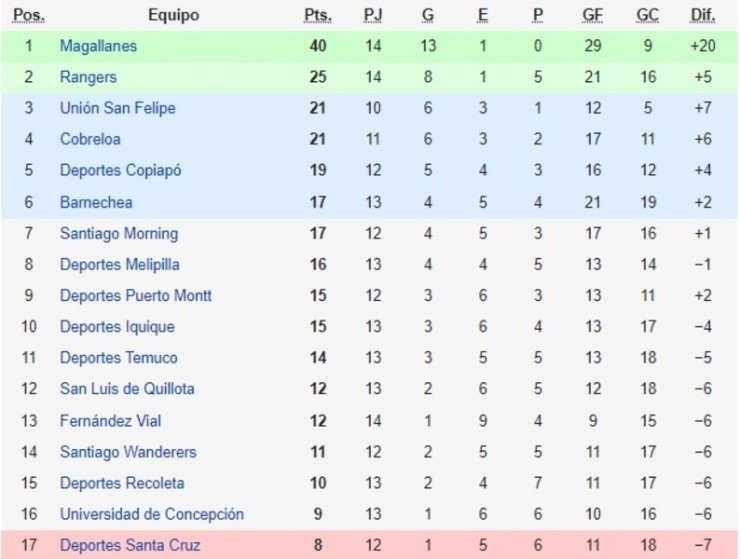Screen dimensions: 740x559
Task: Open Santiago Morning team page
Action: pos(118,233)
